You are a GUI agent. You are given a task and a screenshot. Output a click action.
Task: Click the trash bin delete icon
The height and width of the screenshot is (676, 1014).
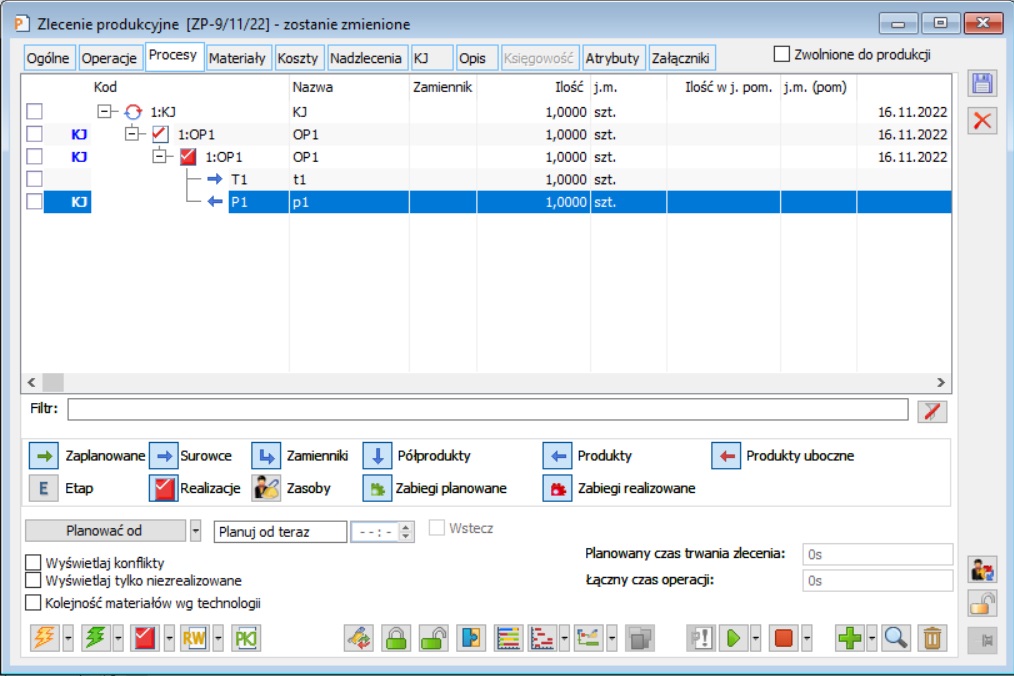pos(932,638)
